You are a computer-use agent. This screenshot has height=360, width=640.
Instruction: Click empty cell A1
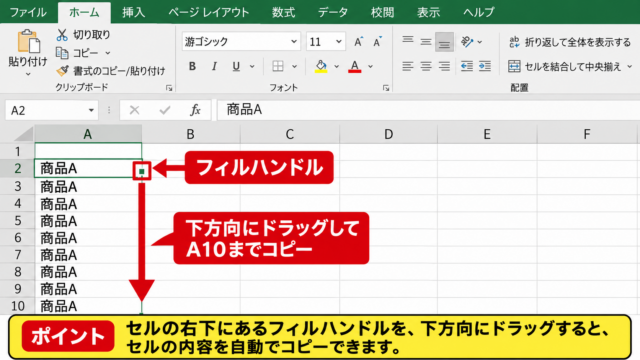(88, 151)
